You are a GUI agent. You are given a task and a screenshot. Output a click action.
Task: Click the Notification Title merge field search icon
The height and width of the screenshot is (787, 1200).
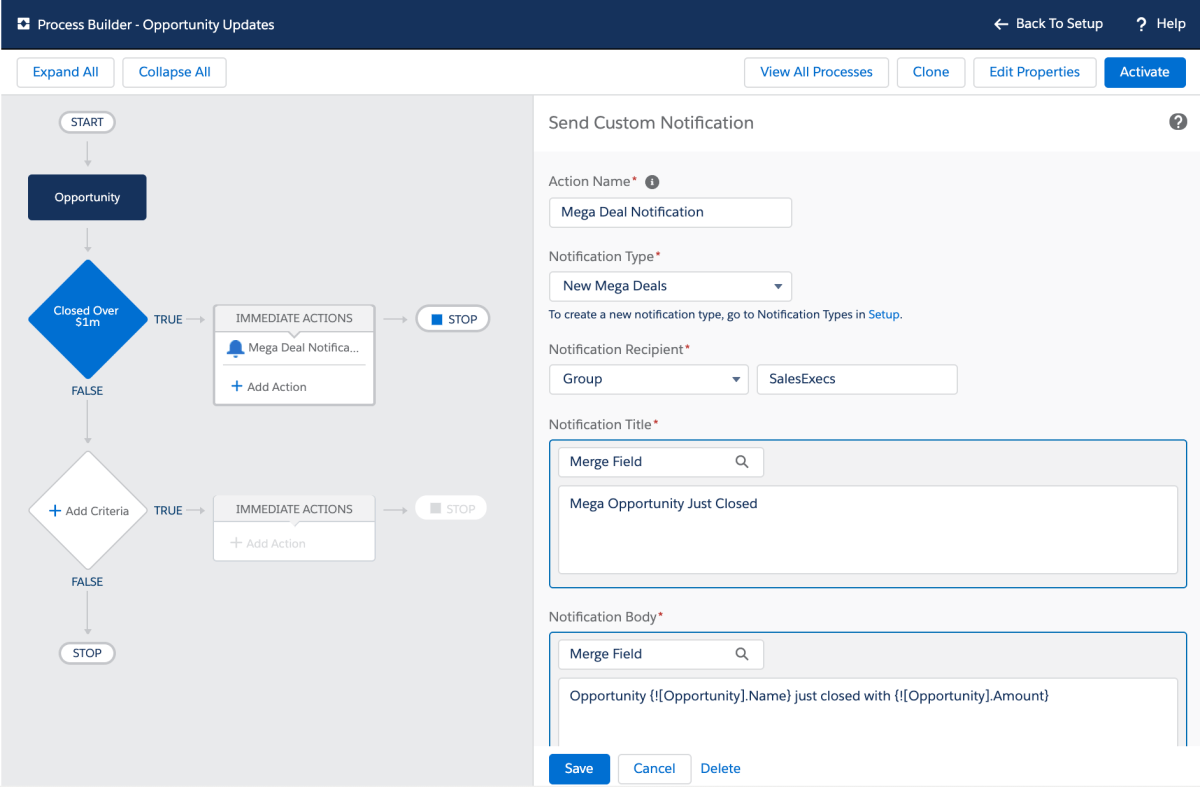click(x=742, y=462)
